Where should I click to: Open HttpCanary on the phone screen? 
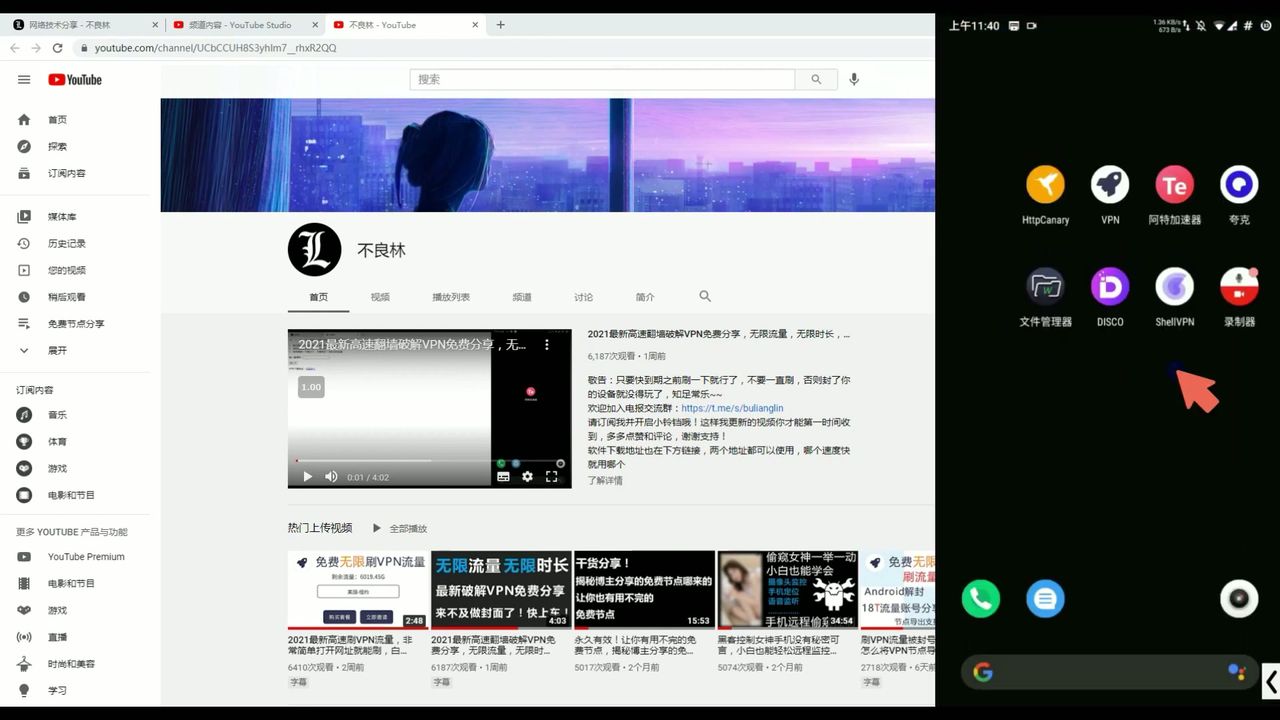[1045, 185]
